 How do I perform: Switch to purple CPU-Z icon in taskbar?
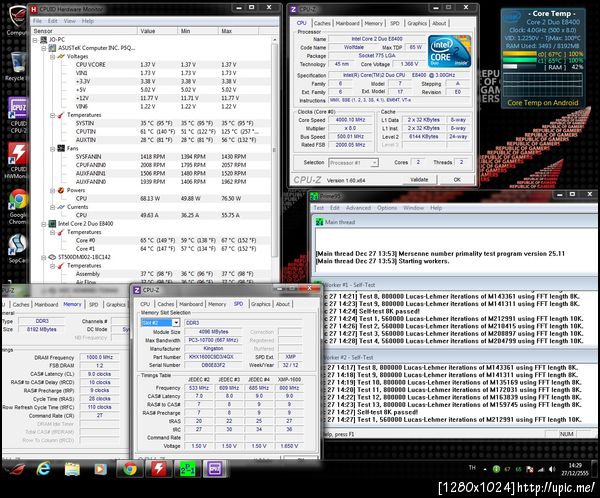pyautogui.click(x=215, y=469)
